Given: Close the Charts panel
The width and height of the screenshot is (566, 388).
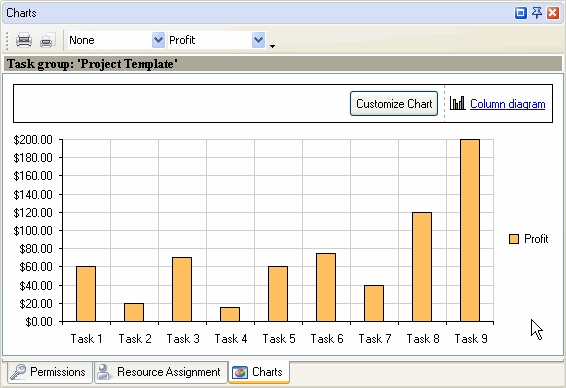Looking at the screenshot, I should [553, 13].
